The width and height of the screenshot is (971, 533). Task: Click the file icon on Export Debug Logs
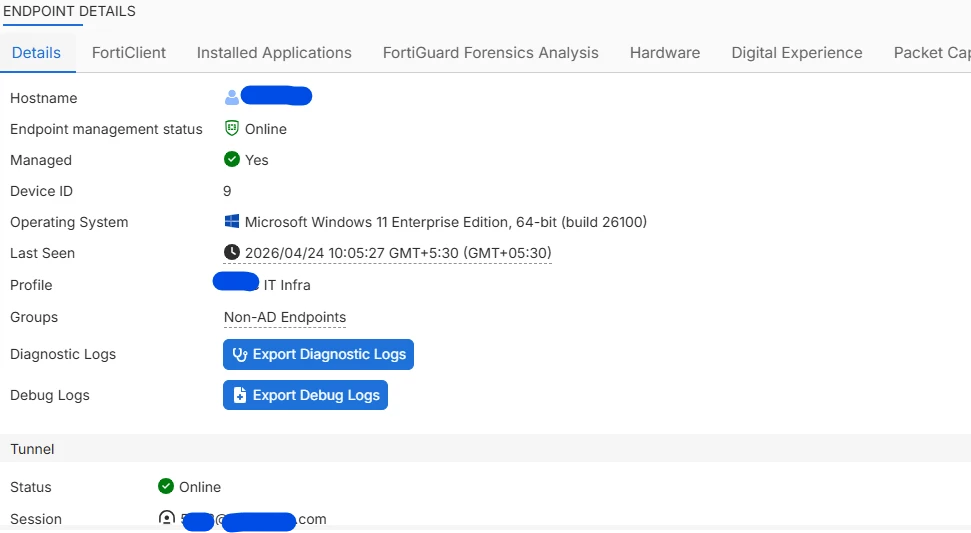240,395
